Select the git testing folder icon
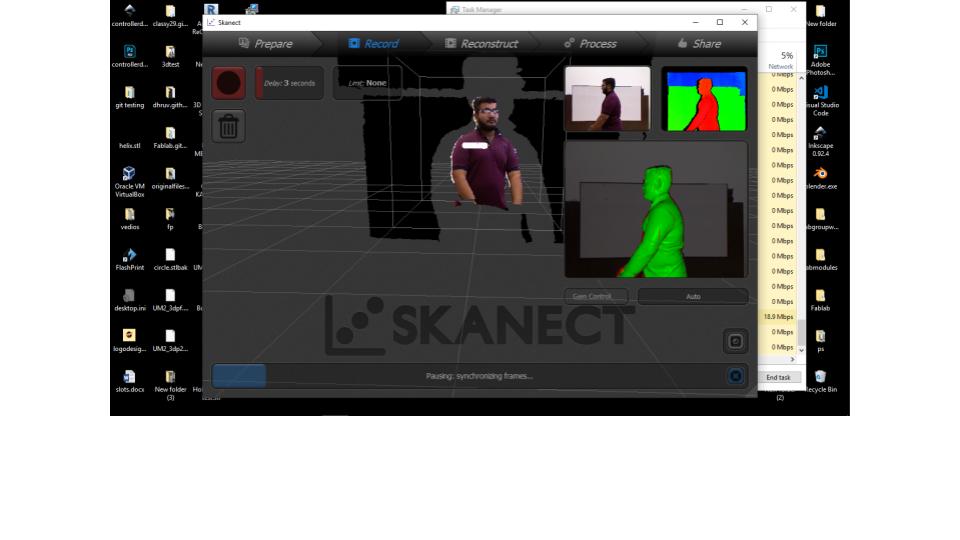Viewport: 960px width, 540px height. [130, 97]
